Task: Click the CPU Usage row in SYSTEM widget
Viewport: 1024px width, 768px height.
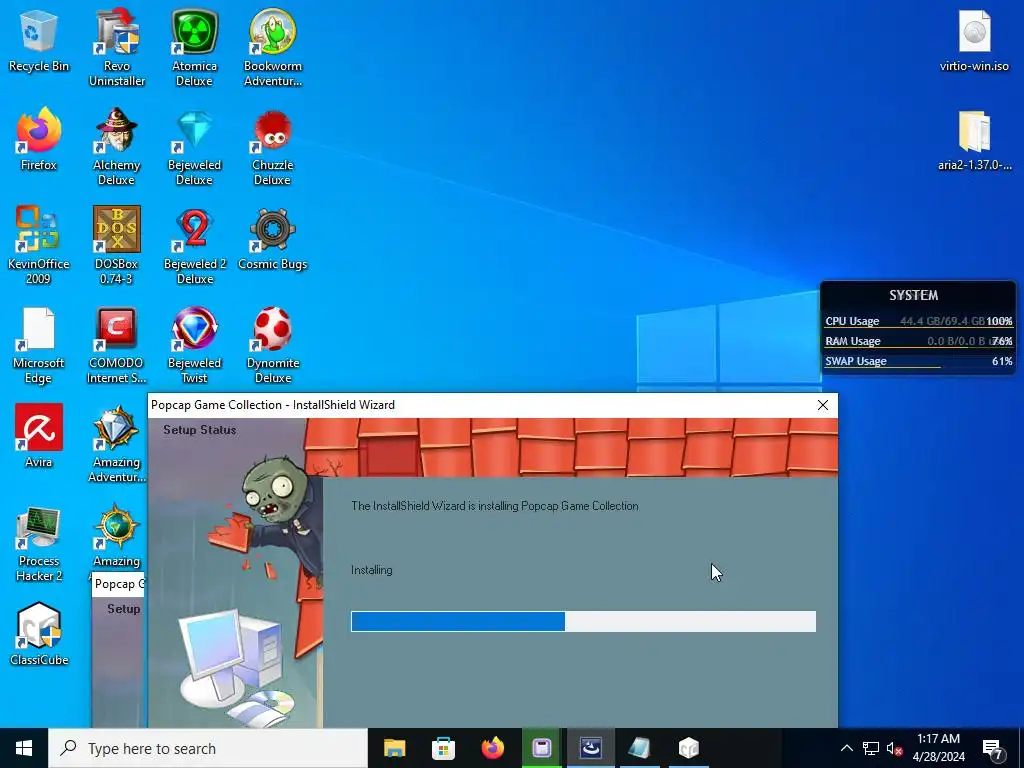Action: (x=918, y=321)
